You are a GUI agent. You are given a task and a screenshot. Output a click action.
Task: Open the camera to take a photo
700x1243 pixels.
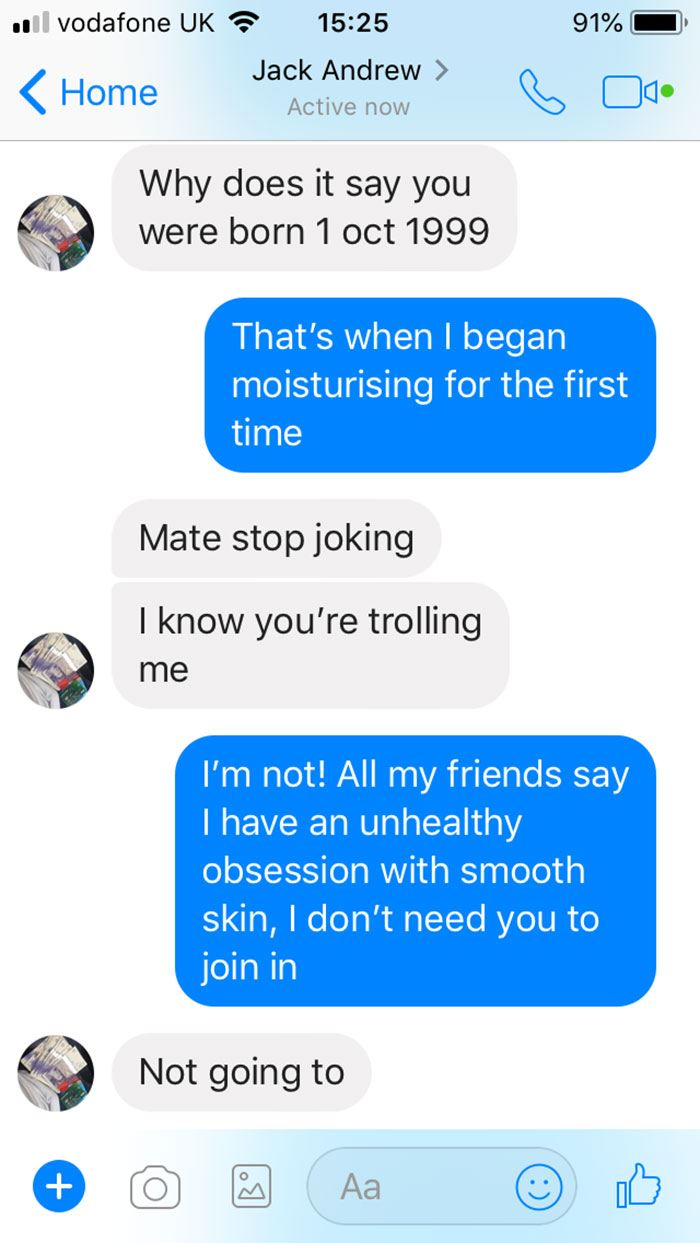point(155,1187)
